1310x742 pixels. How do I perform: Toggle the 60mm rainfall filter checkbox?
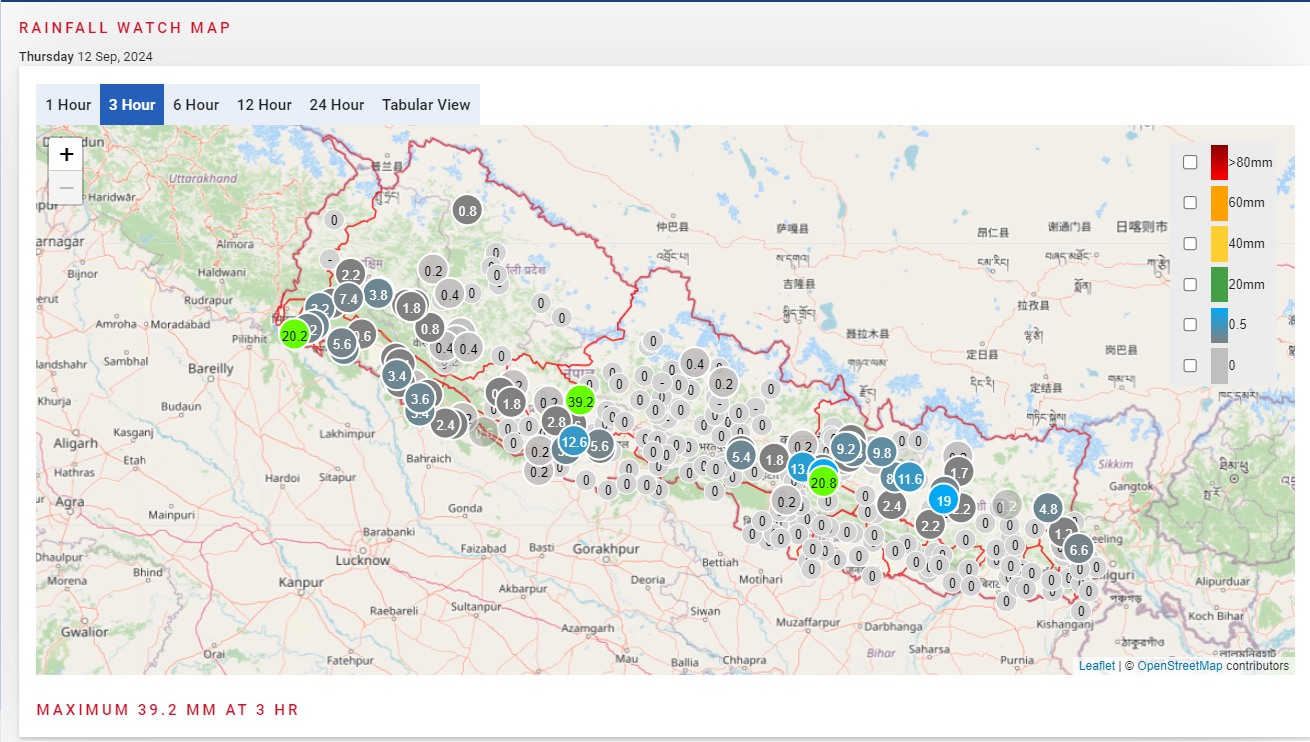pos(1190,202)
